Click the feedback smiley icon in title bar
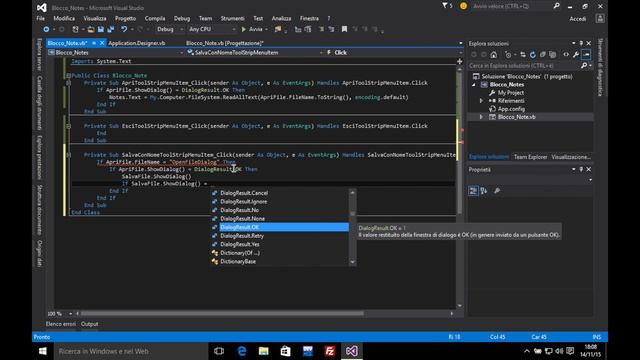640x360 pixels. pyautogui.click(x=463, y=6)
